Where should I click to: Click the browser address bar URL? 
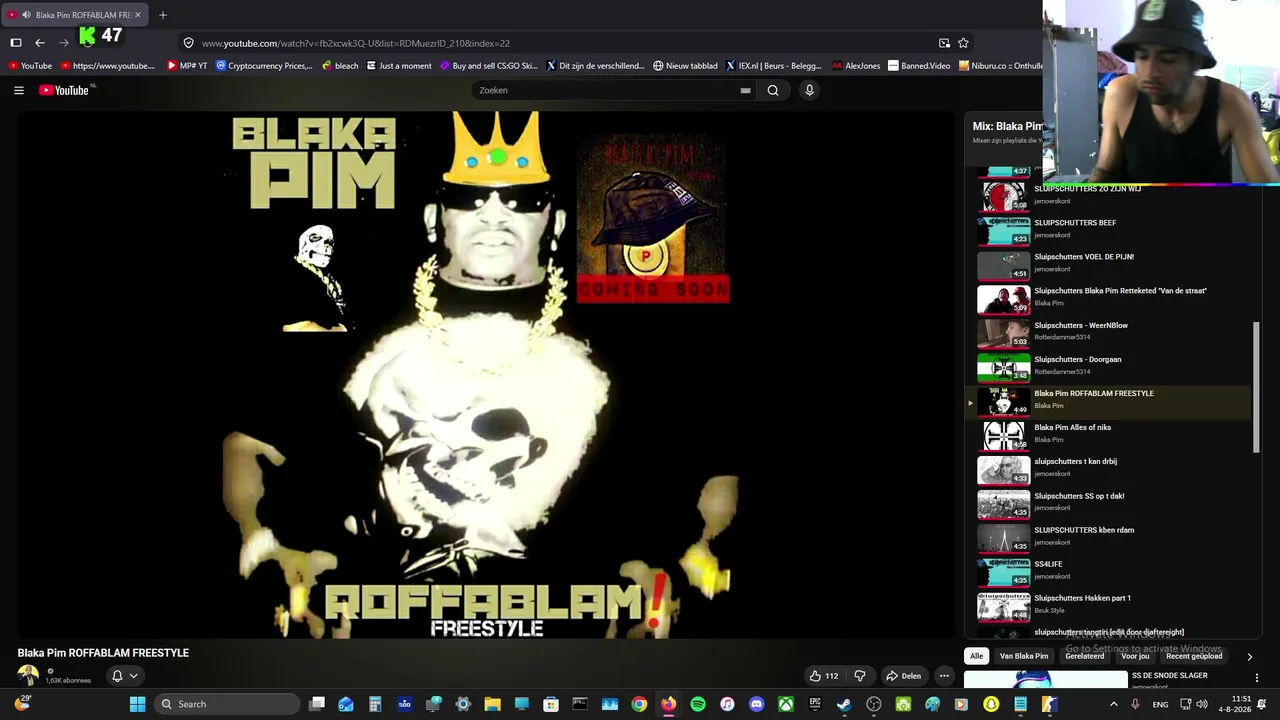[x=356, y=43]
